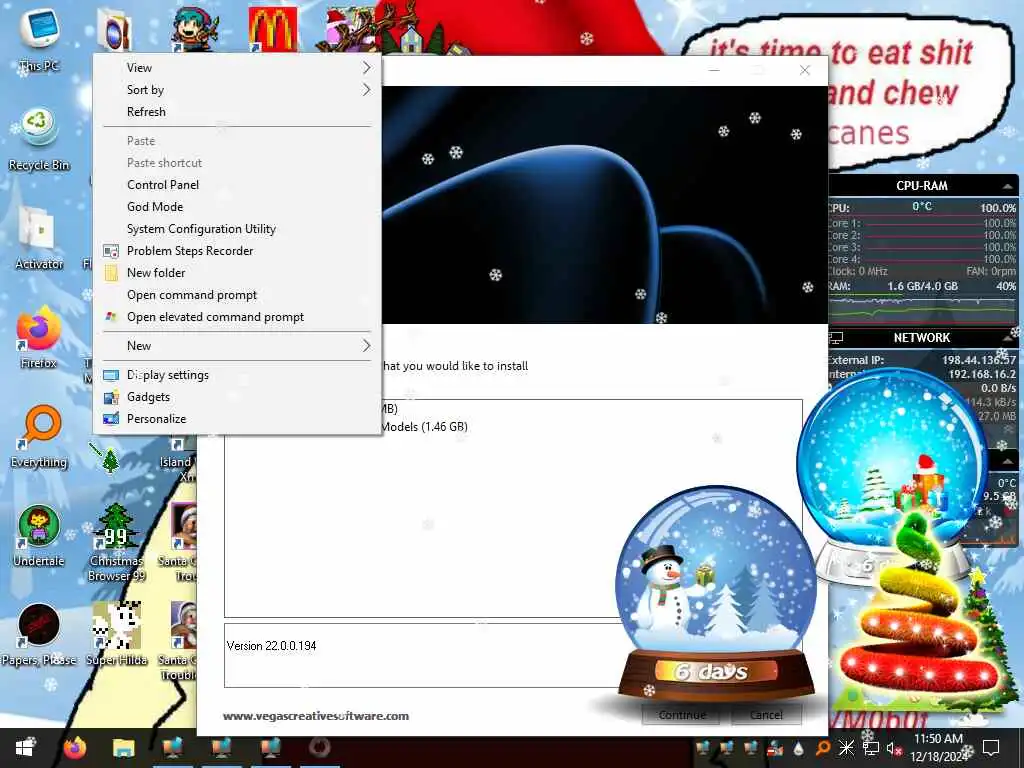Click Continue in the VEGAS installer
Screen dimensions: 1024x768
point(681,714)
